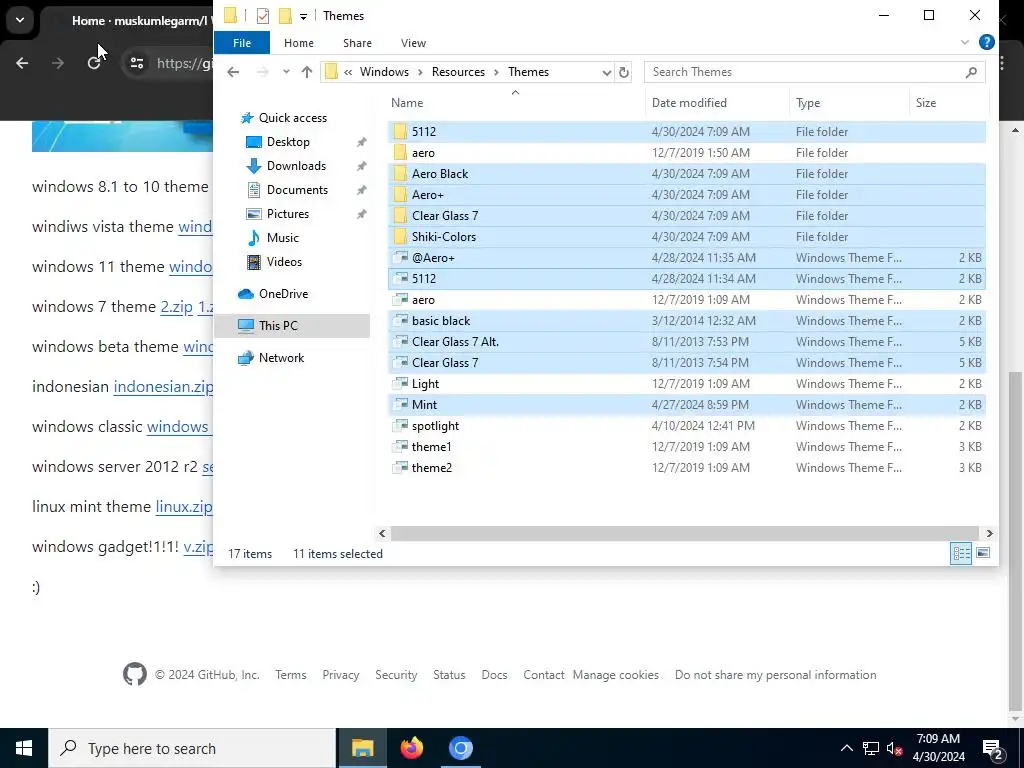Open the File ribbon tab
Screen dimensions: 1024x768
(242, 43)
